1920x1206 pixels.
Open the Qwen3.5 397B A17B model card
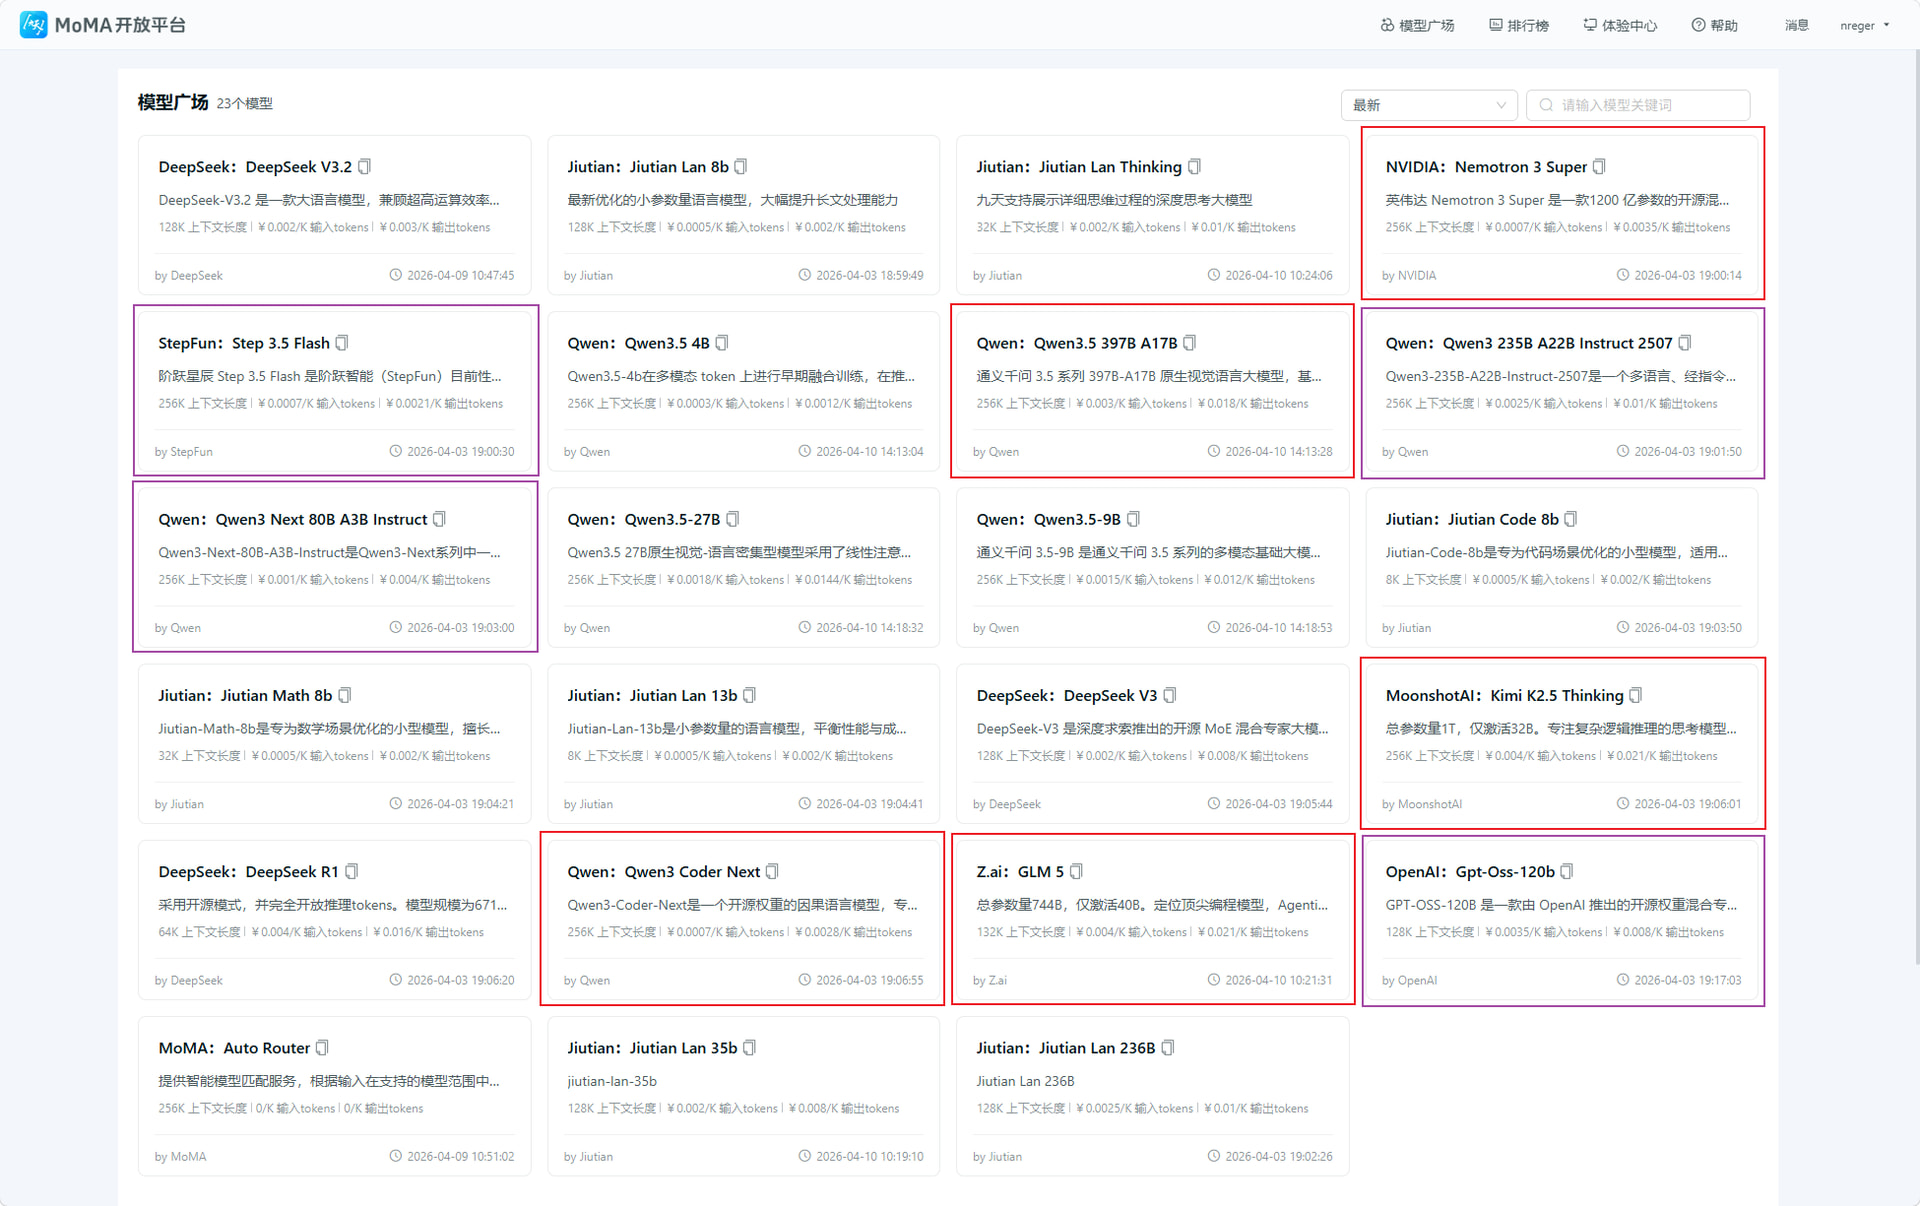pyautogui.click(x=1152, y=392)
